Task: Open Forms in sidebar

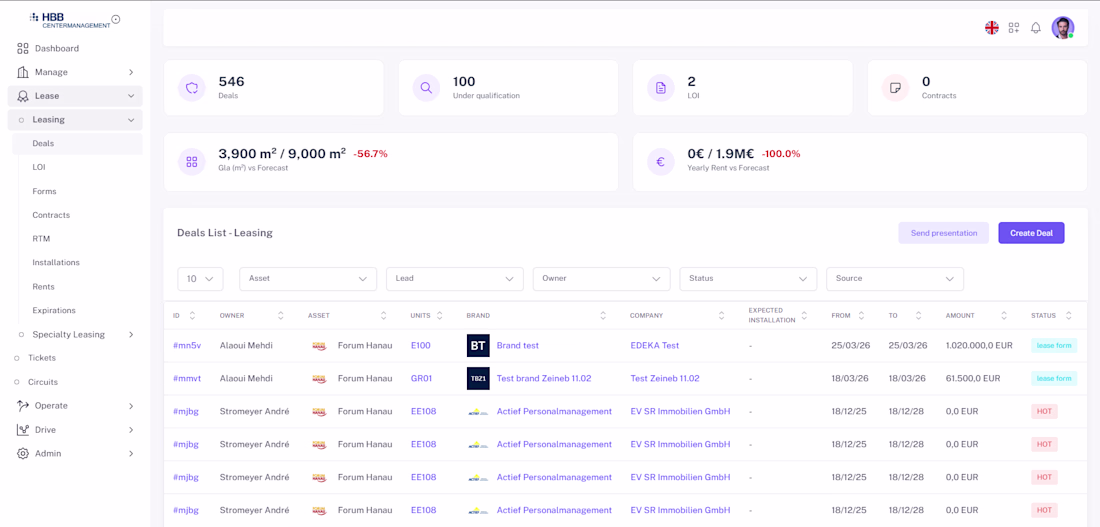Action: point(44,191)
